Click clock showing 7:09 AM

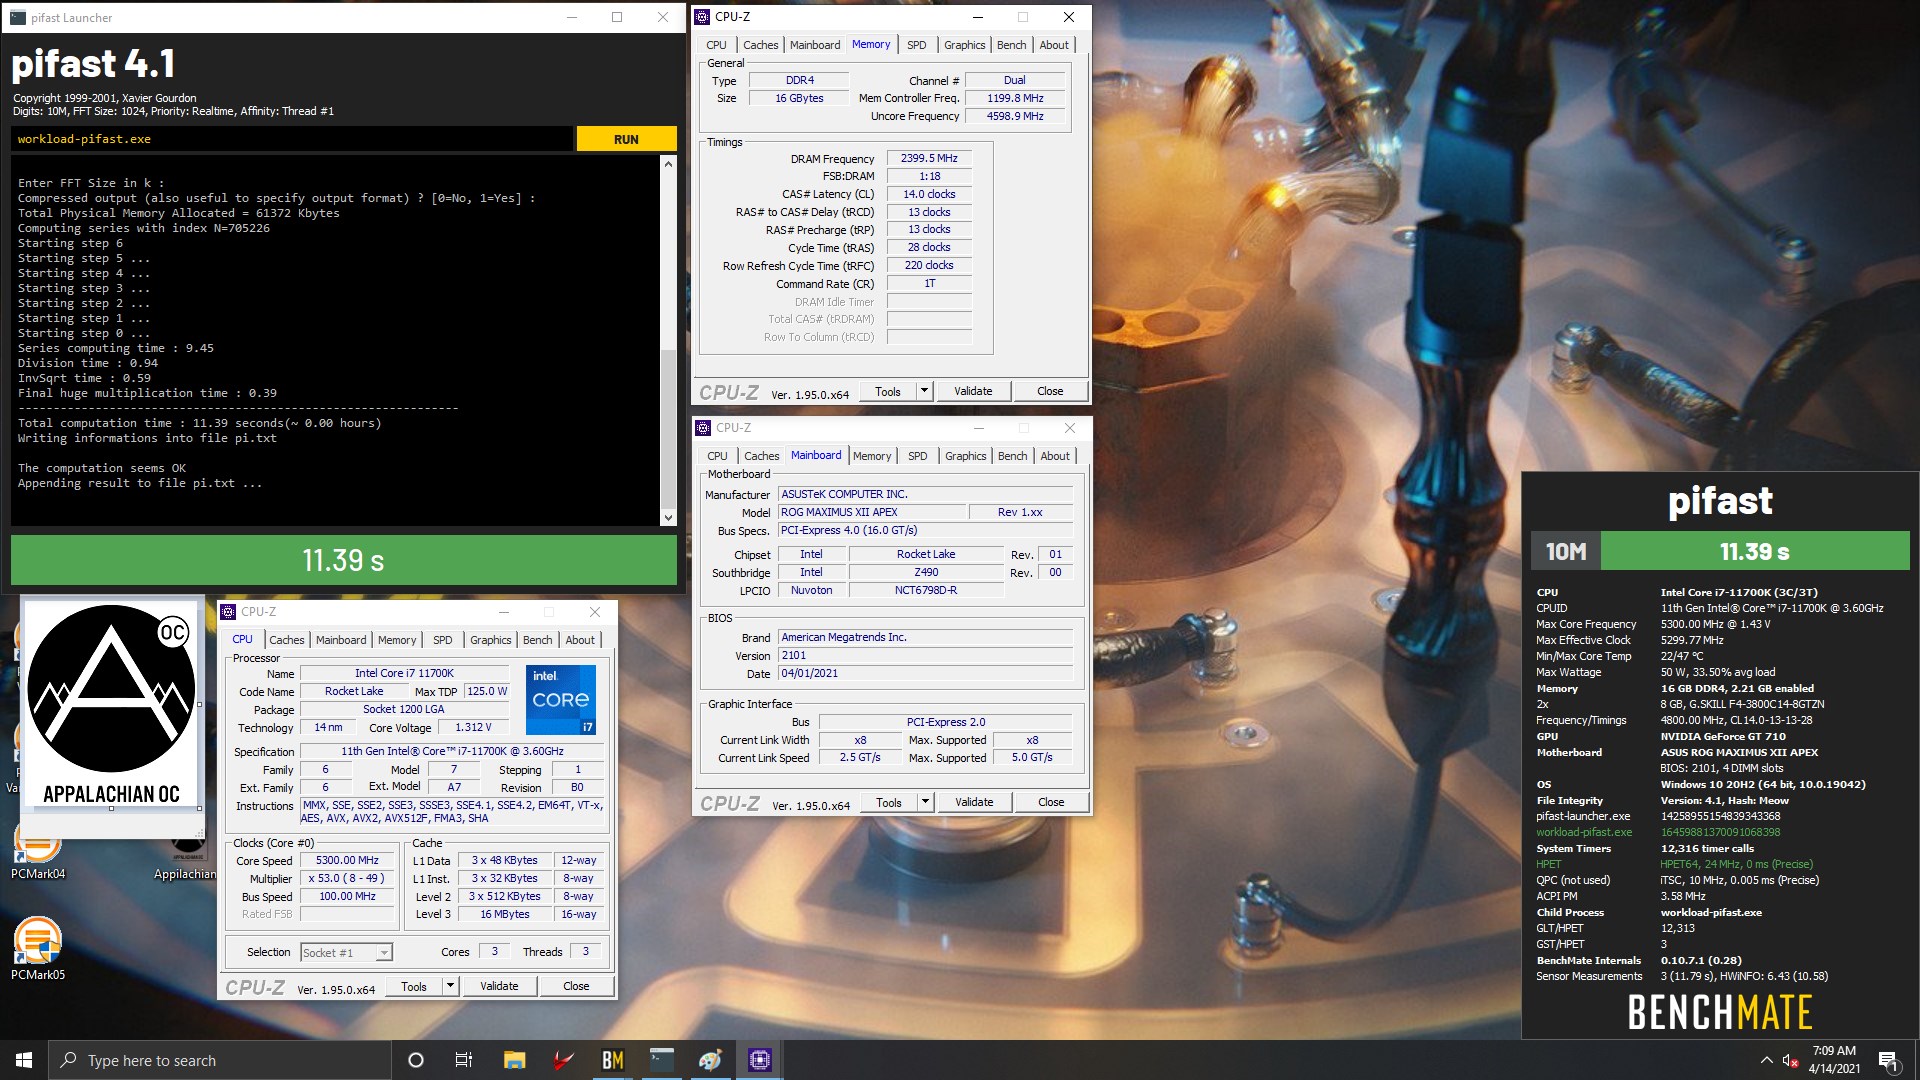[x=1834, y=1051]
